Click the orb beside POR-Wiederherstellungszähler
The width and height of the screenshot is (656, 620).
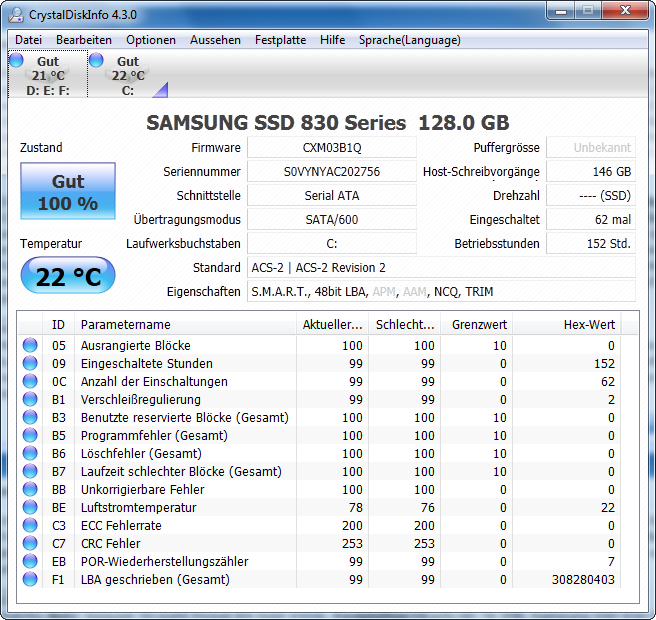(x=30, y=561)
